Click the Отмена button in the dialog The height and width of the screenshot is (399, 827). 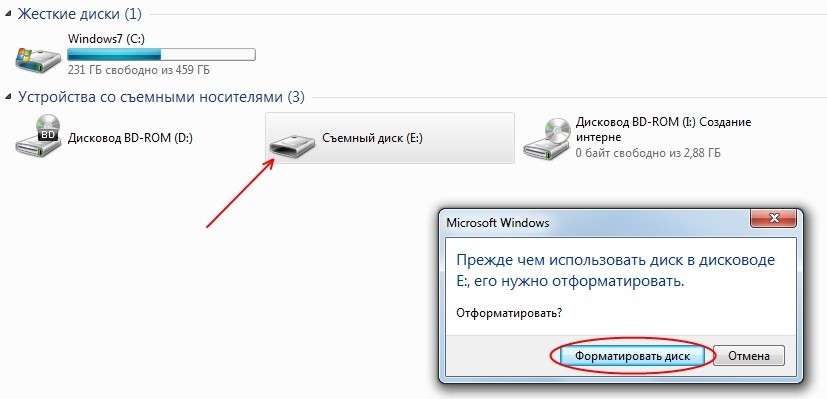(749, 356)
